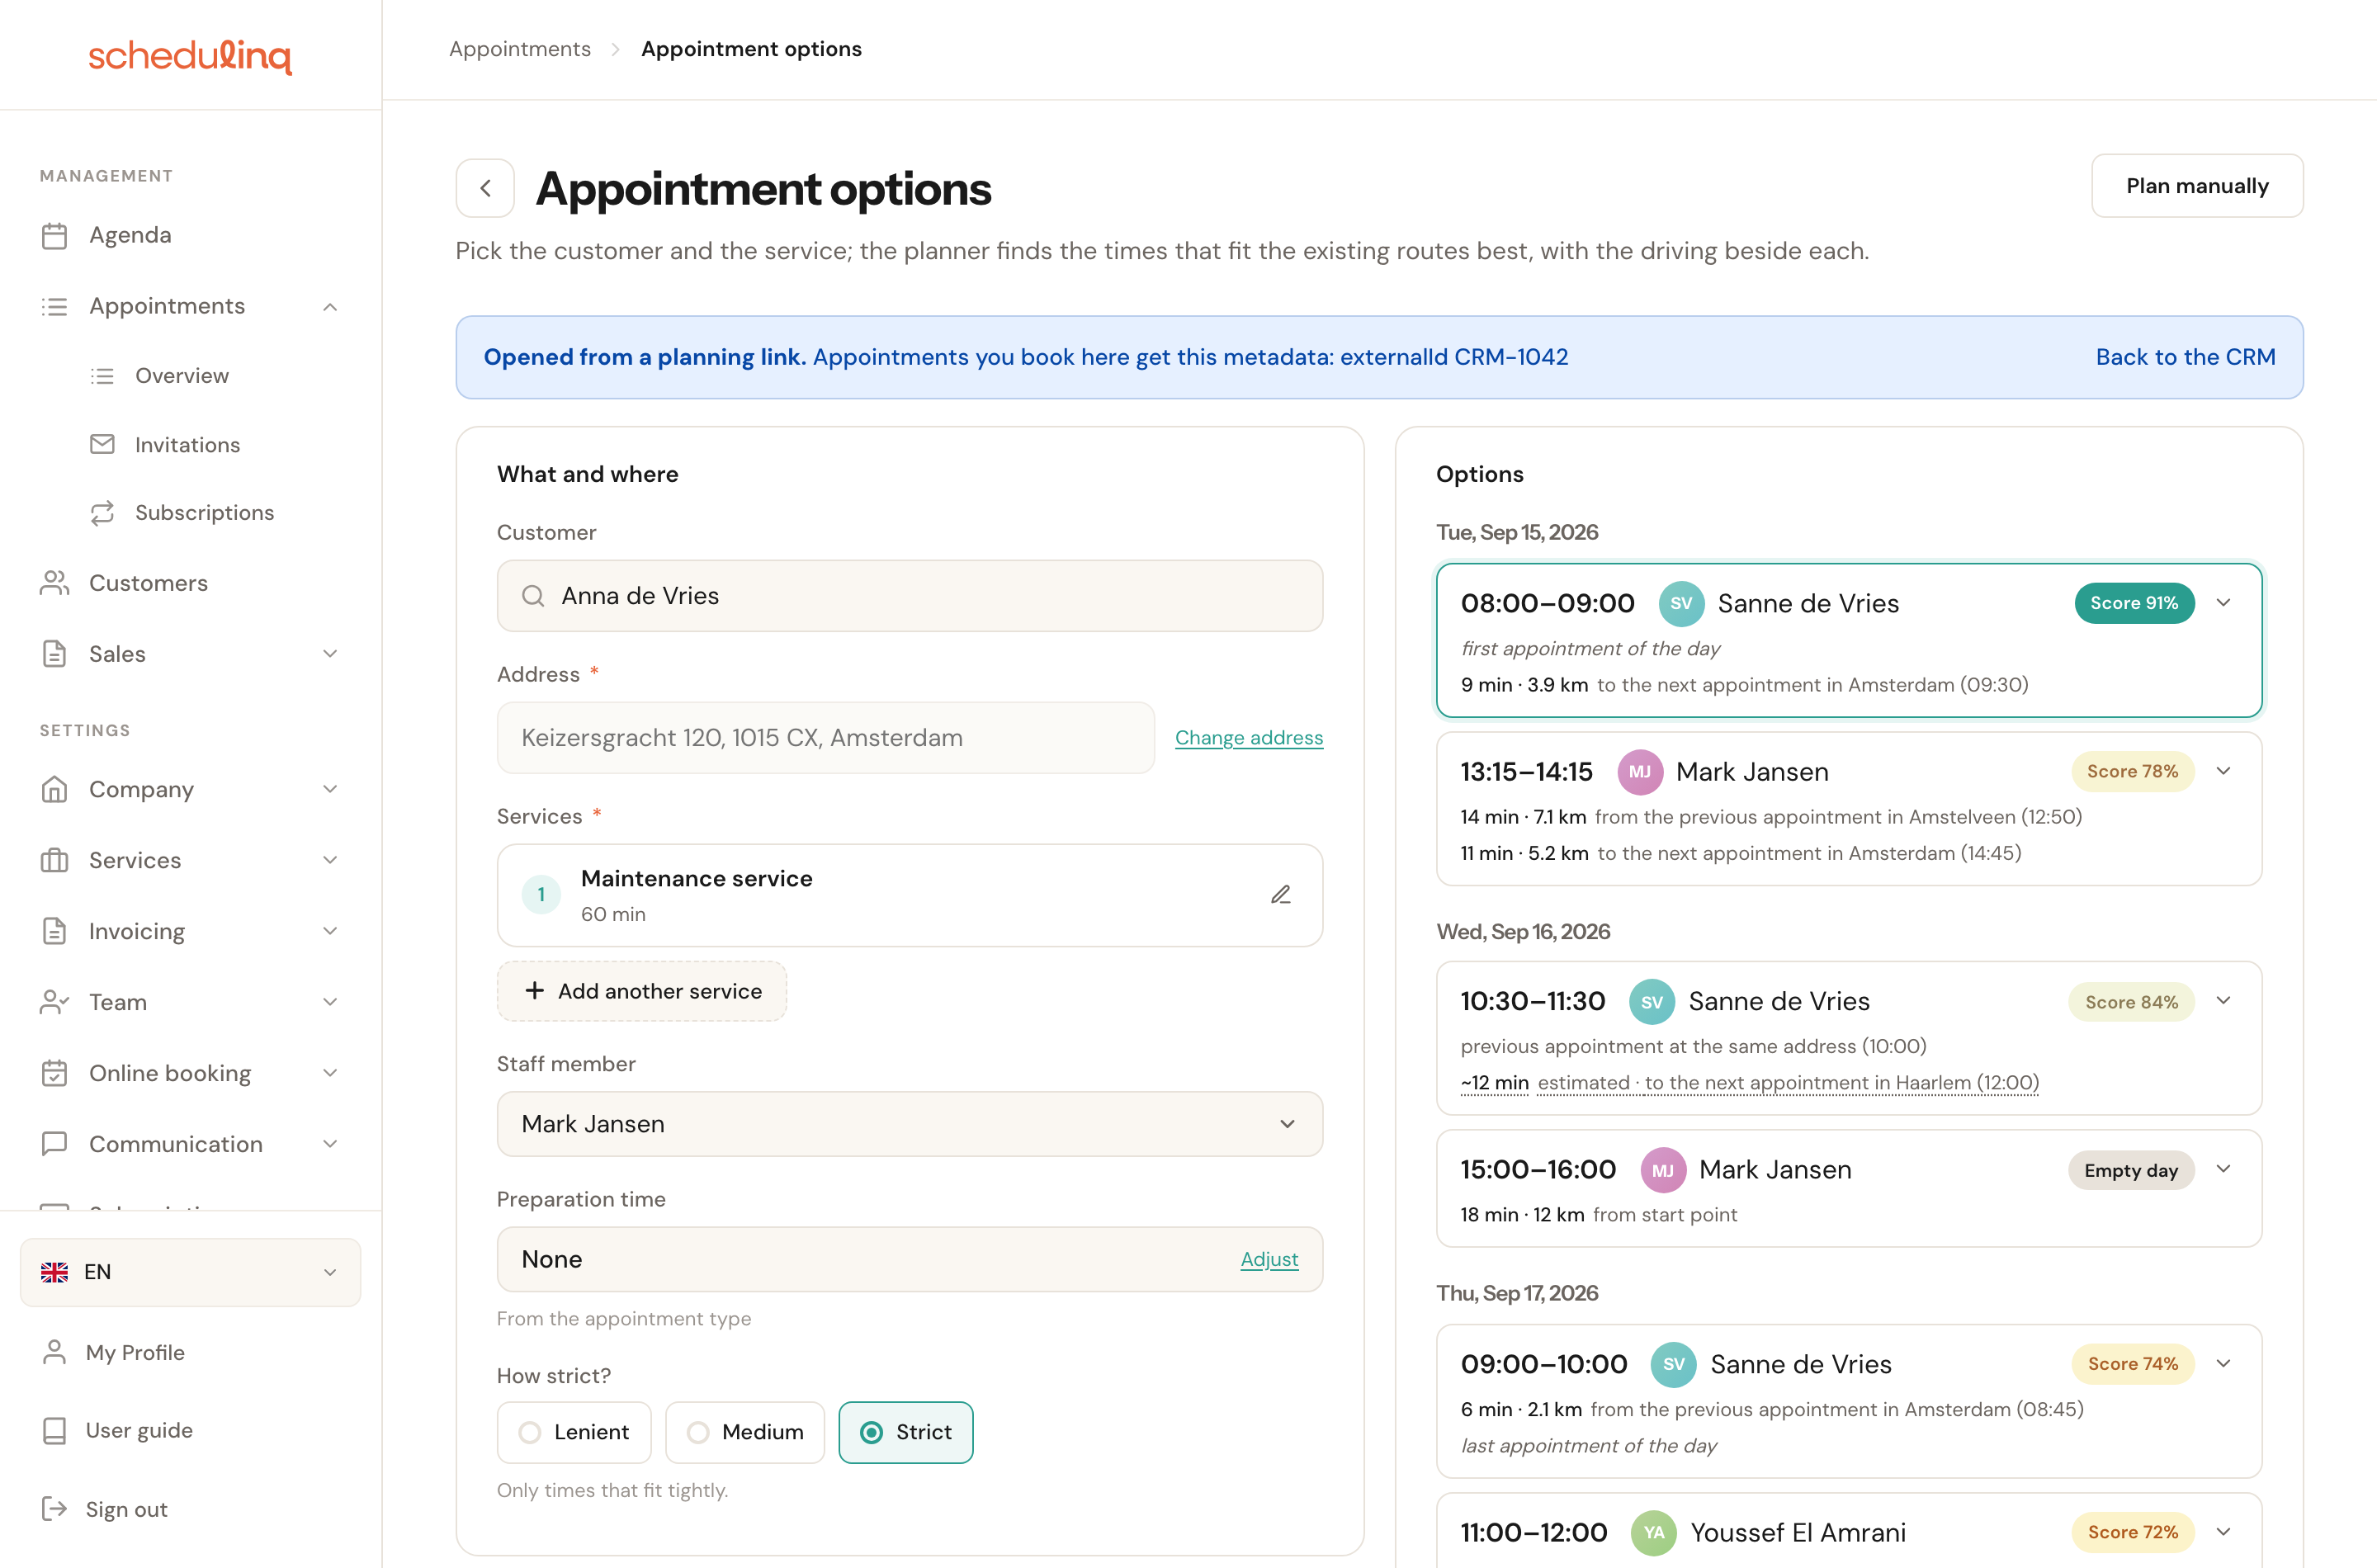Click the MJ avatar on 13:15–14:15 option
Viewport: 2377px width, 1568px height.
click(x=1640, y=772)
